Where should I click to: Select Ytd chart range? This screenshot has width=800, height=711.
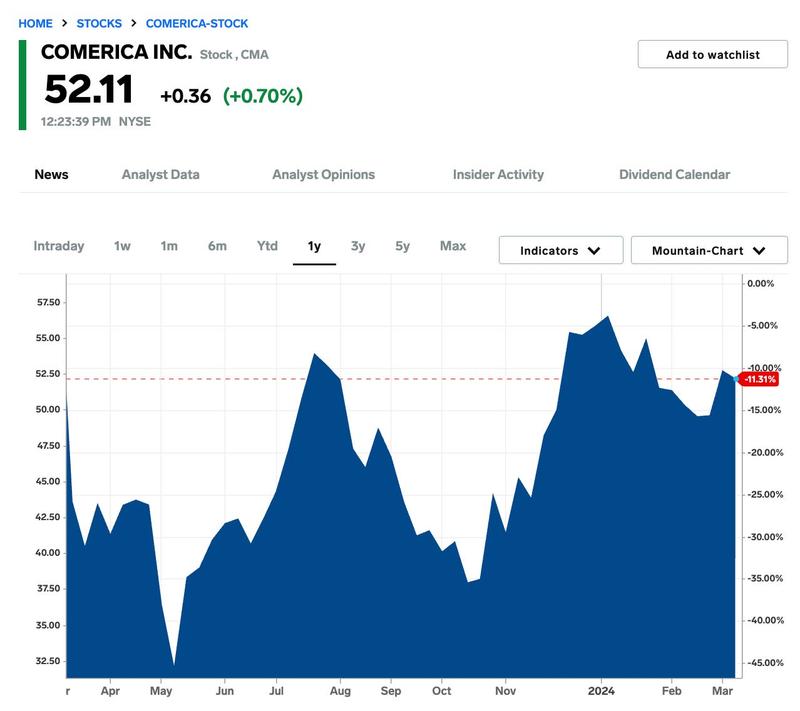(267, 246)
